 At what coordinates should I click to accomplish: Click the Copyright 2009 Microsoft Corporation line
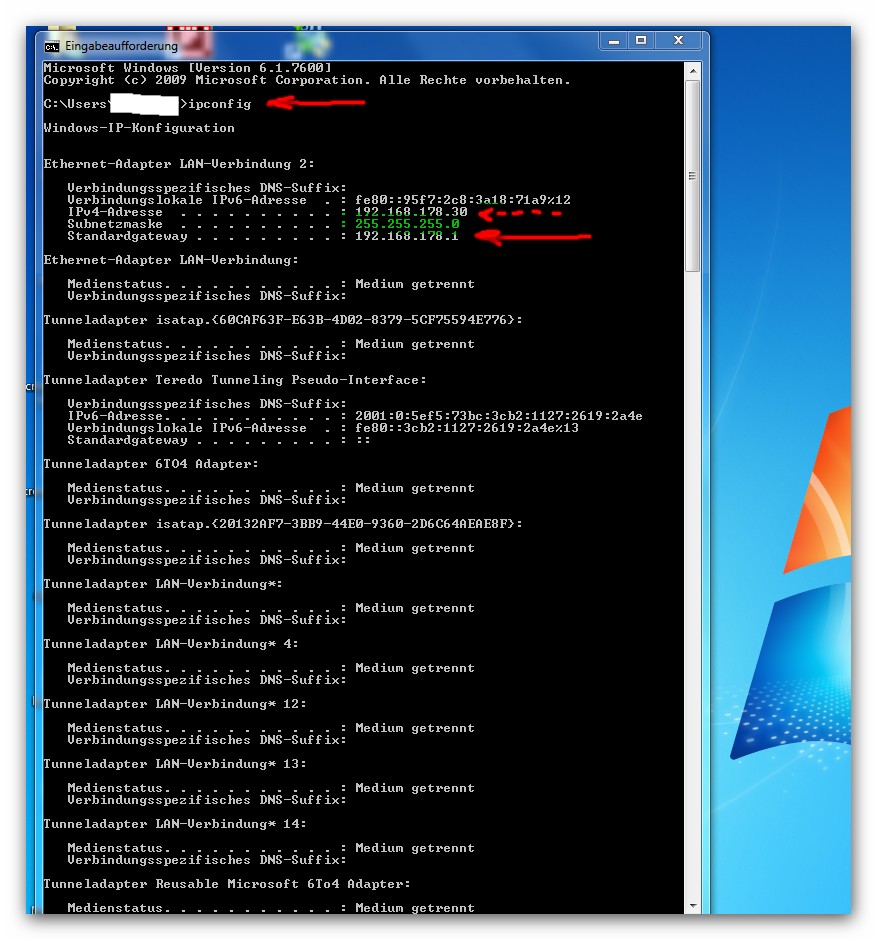pos(307,80)
